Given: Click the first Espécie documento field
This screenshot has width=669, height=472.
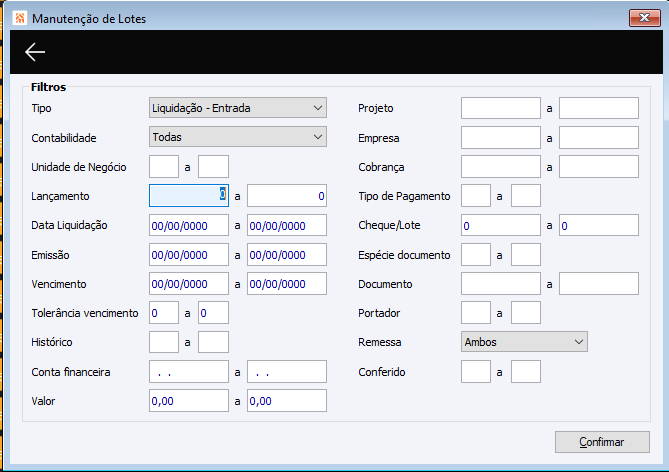Looking at the screenshot, I should click(476, 254).
